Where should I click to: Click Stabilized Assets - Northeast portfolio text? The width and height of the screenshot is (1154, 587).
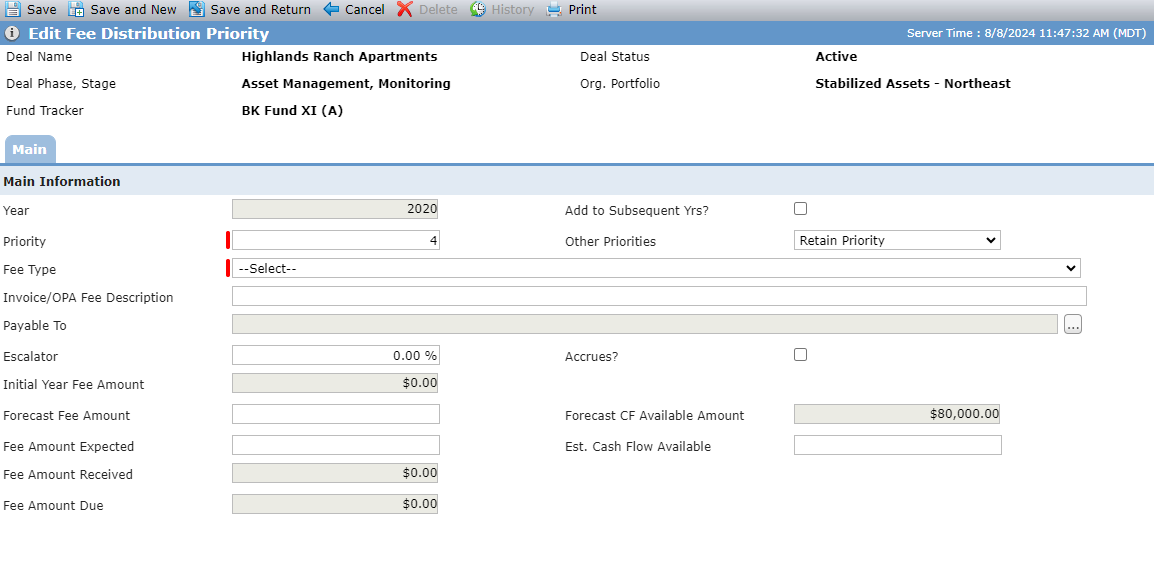913,84
